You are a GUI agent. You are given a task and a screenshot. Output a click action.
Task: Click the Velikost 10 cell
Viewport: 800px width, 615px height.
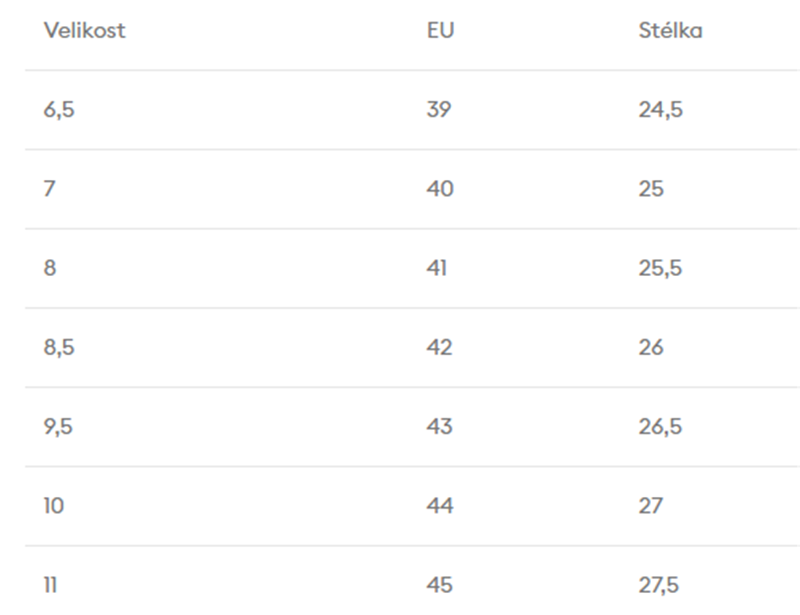tap(53, 506)
